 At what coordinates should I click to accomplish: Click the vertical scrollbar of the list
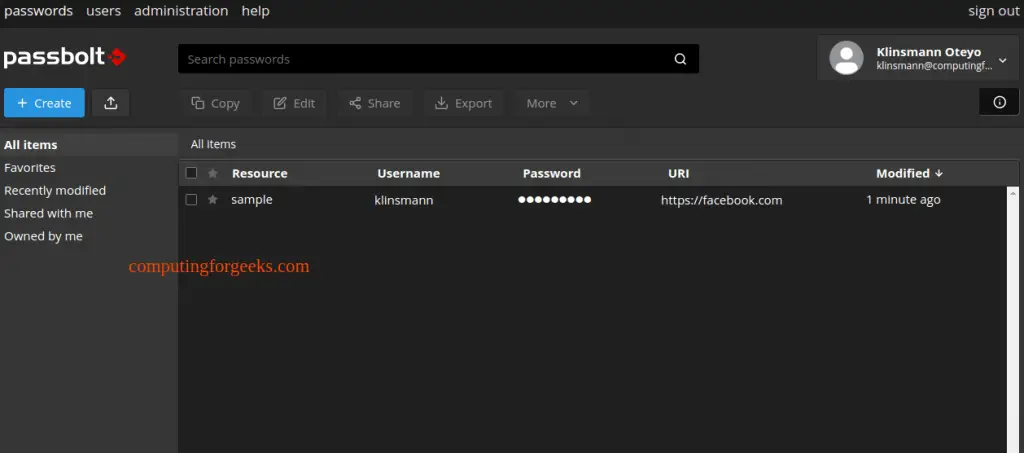(x=1013, y=320)
